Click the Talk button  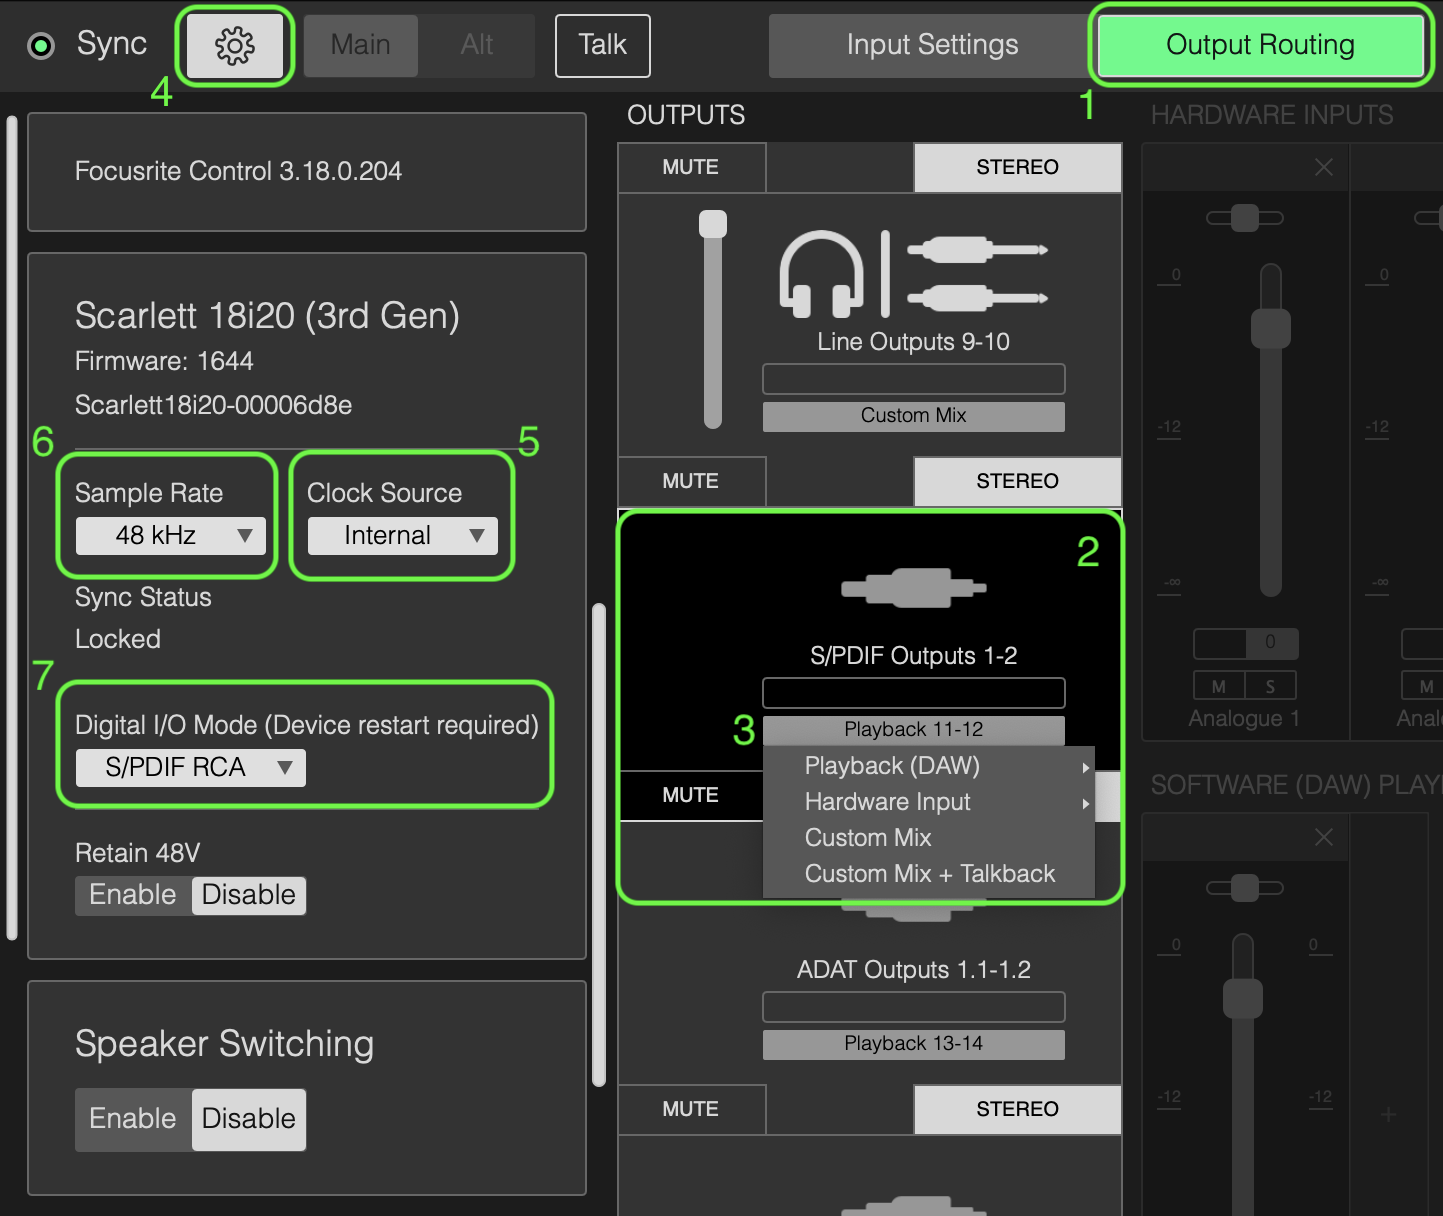coord(602,44)
